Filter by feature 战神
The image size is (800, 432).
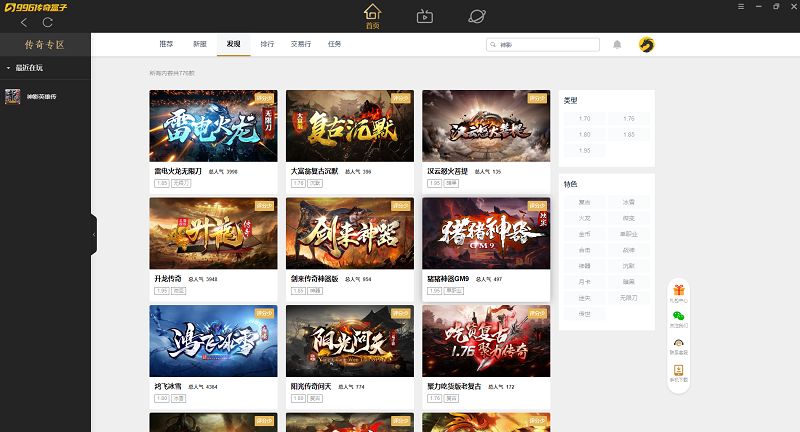click(x=629, y=250)
